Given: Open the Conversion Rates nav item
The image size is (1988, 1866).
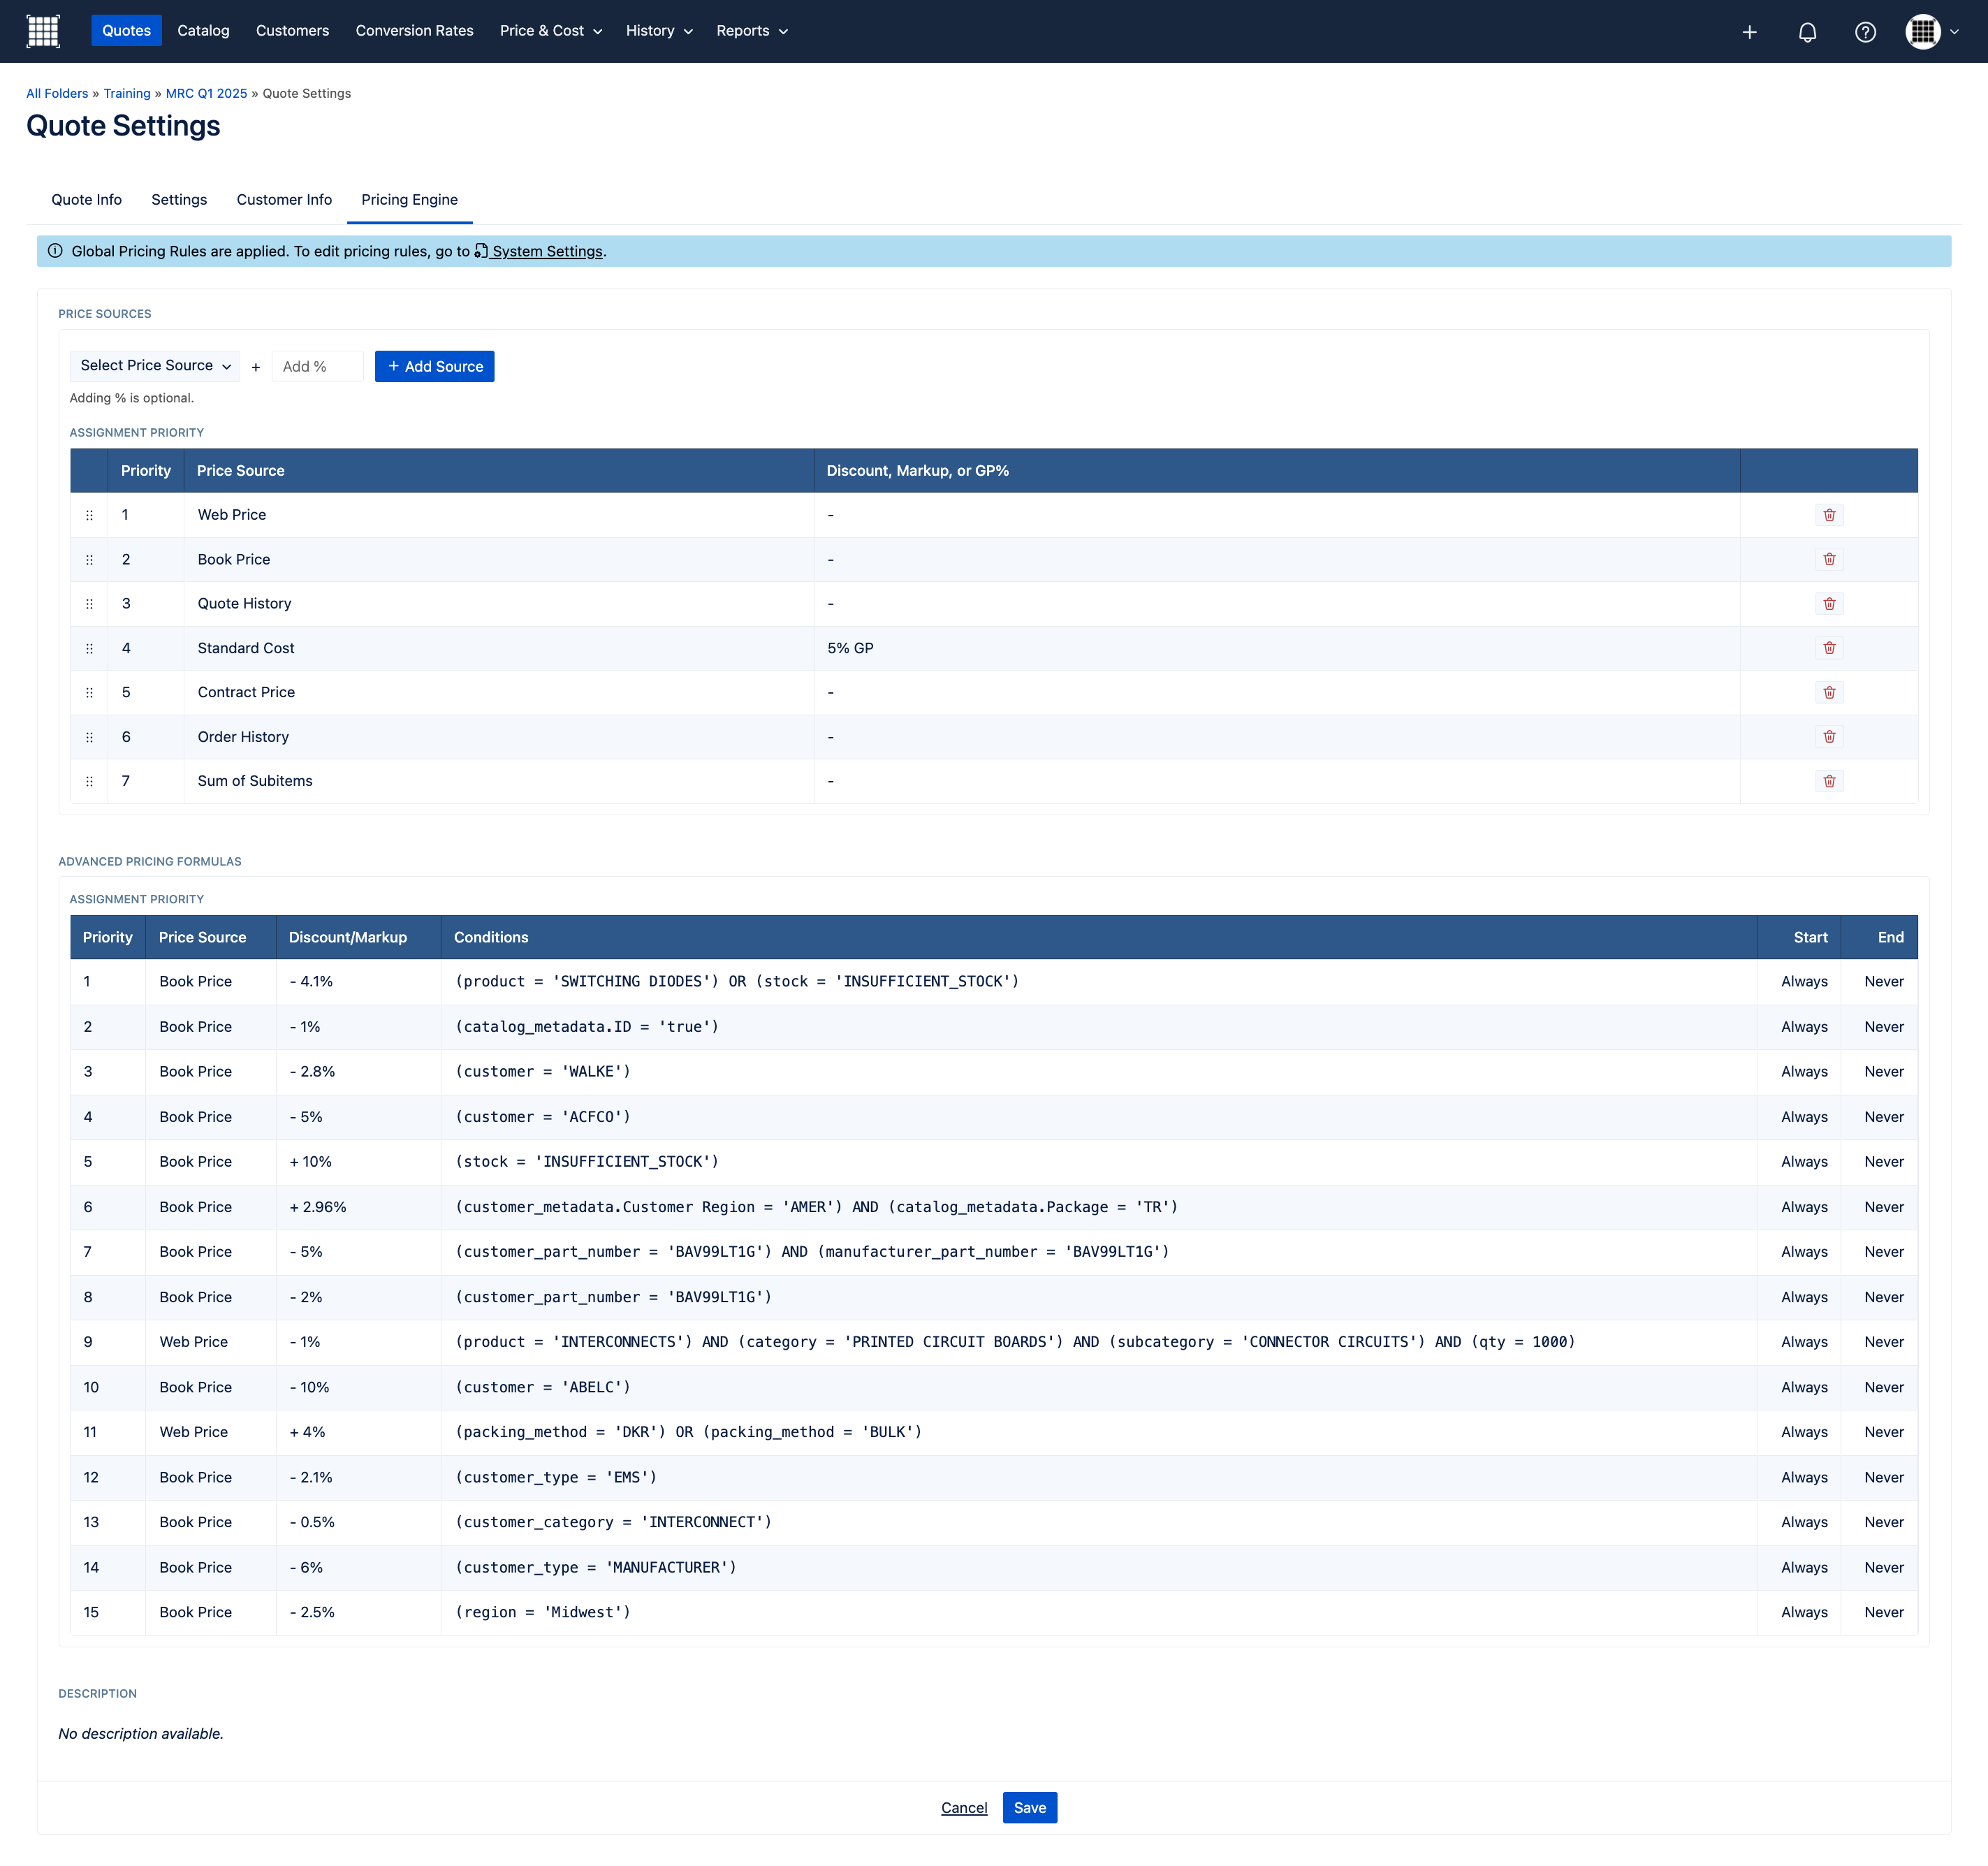Looking at the screenshot, I should pyautogui.click(x=414, y=31).
